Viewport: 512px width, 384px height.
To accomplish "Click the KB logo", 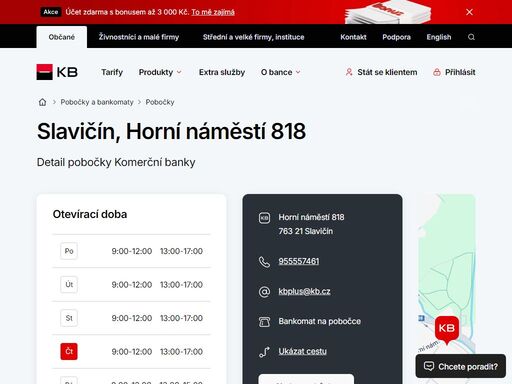I will coord(57,72).
